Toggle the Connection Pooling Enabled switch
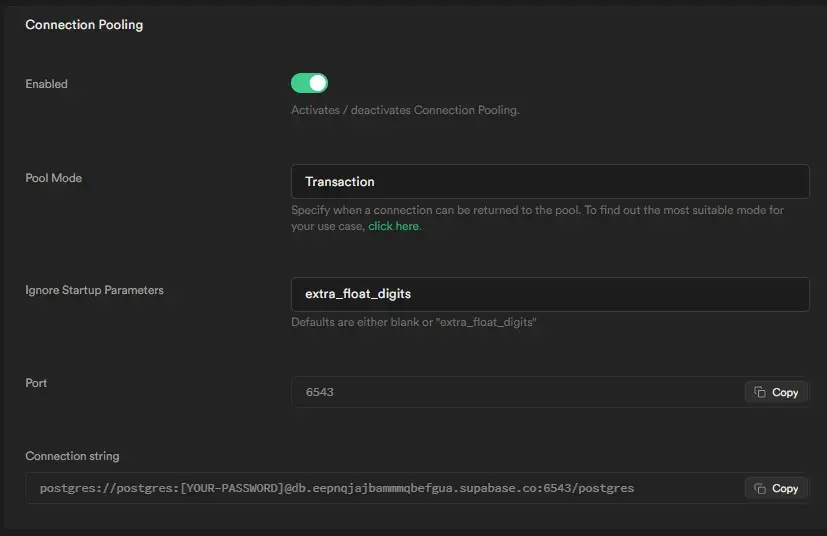 309,83
